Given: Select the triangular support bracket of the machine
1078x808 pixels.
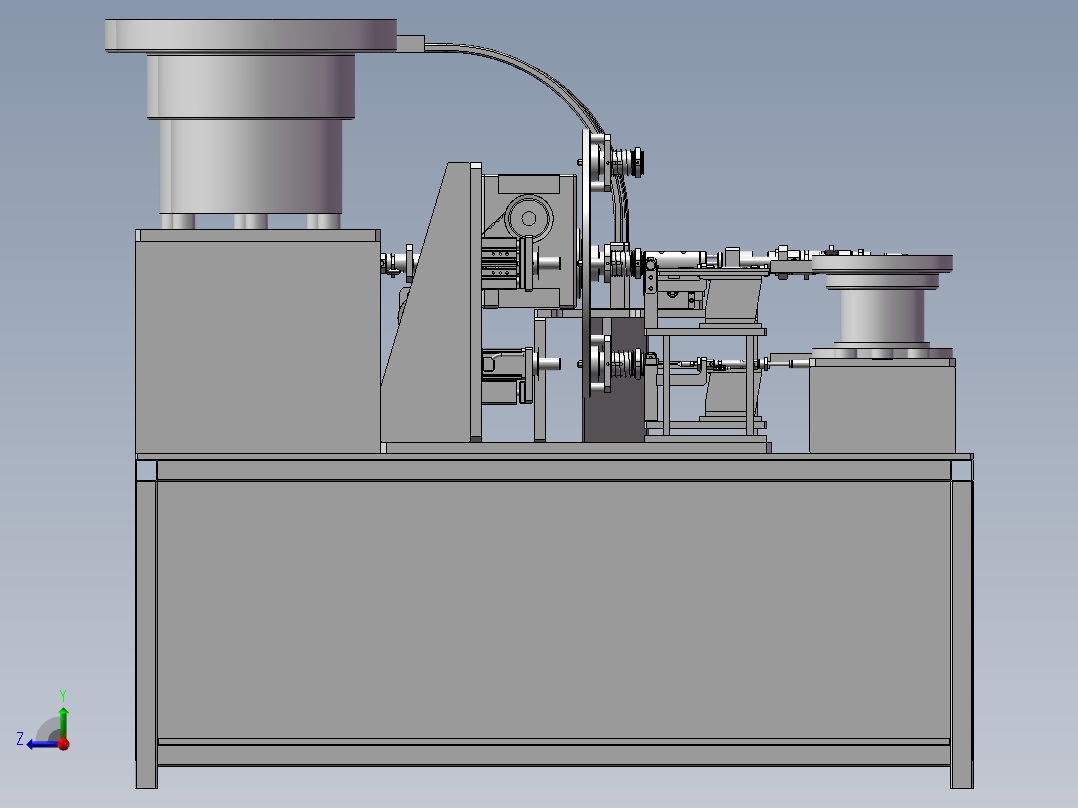Looking at the screenshot, I should (430, 303).
